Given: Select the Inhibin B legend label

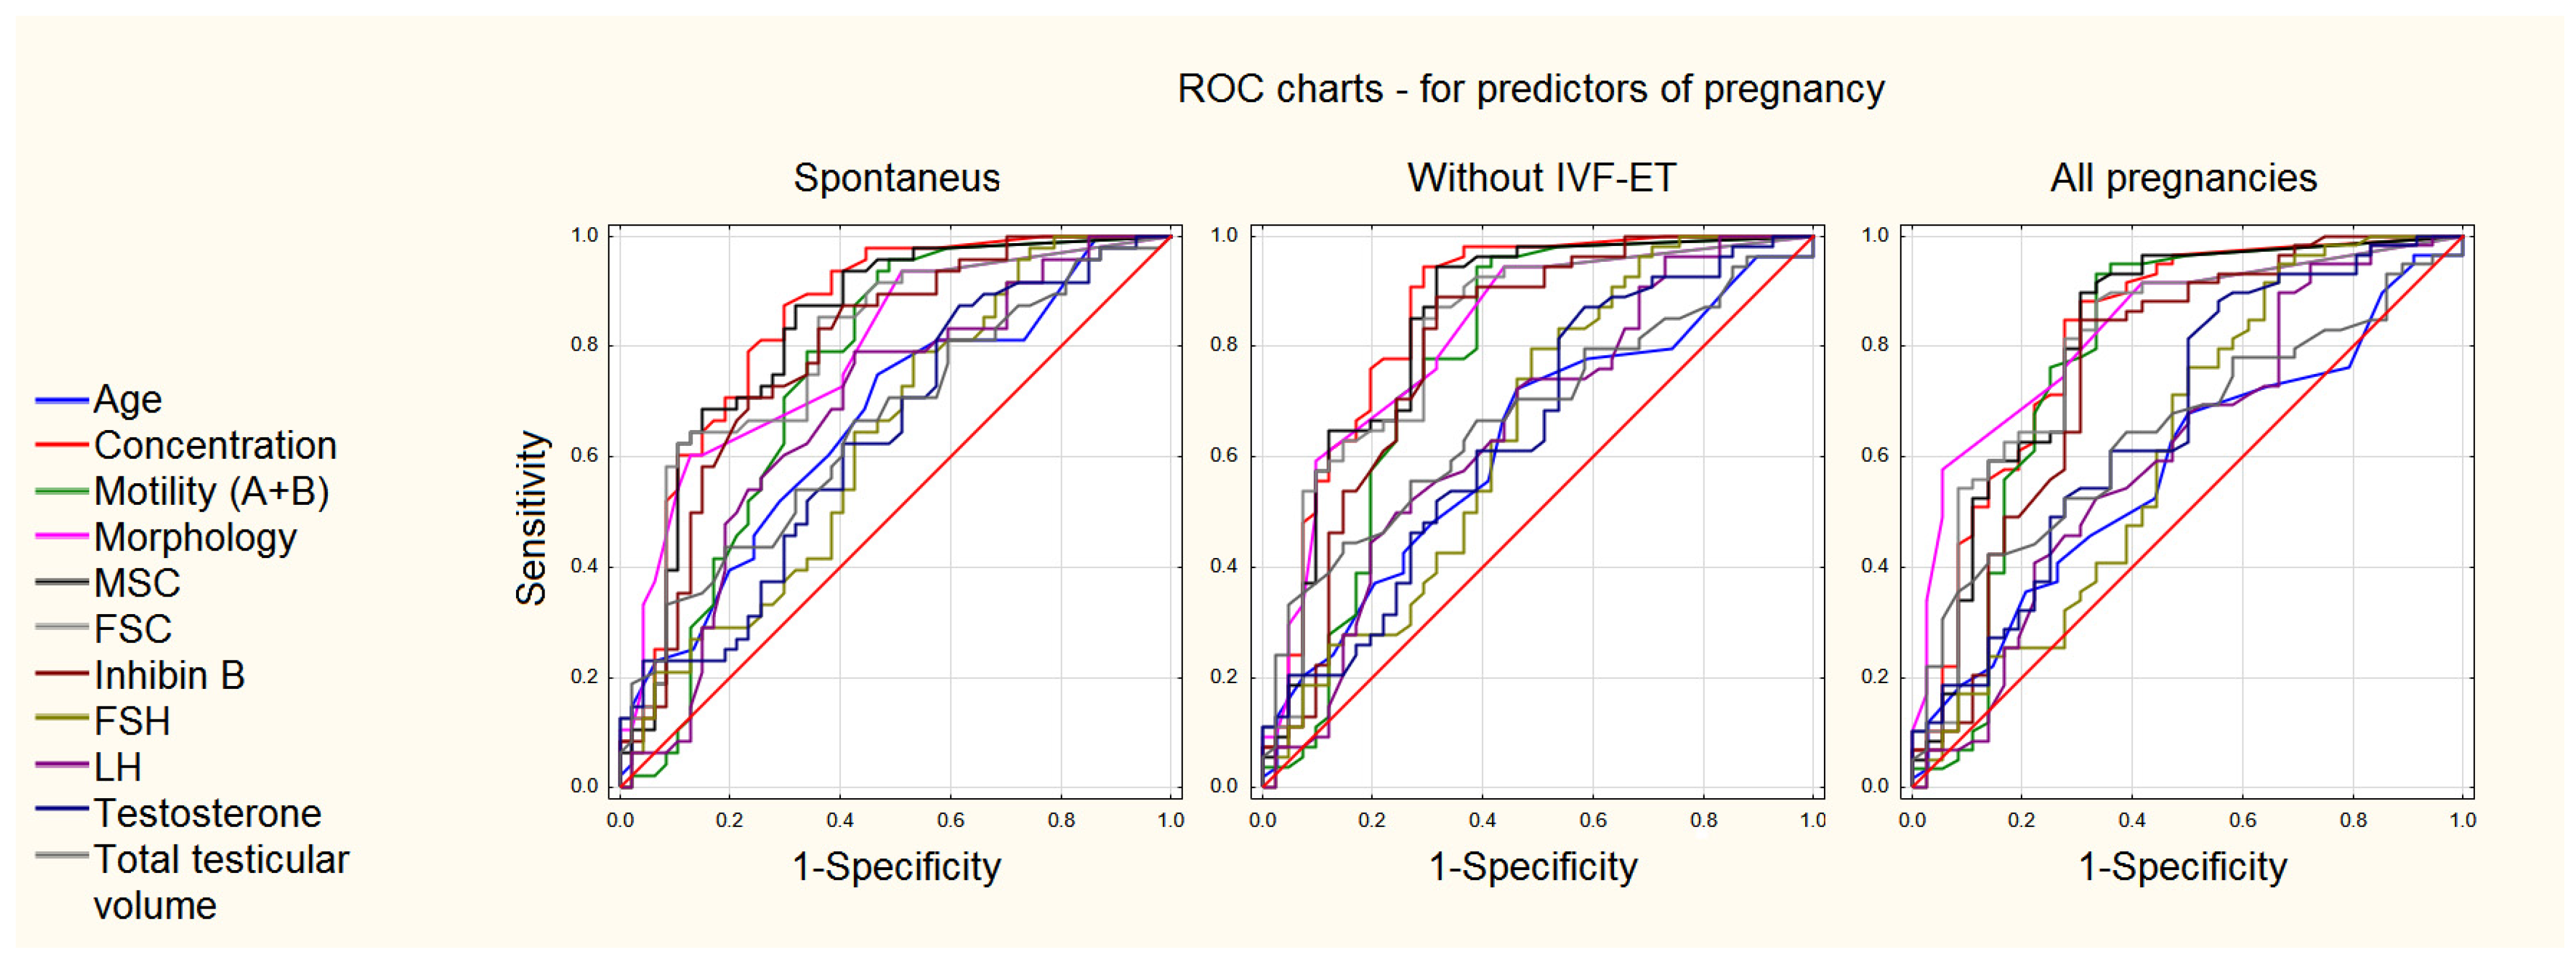Looking at the screenshot, I should pos(169,675).
